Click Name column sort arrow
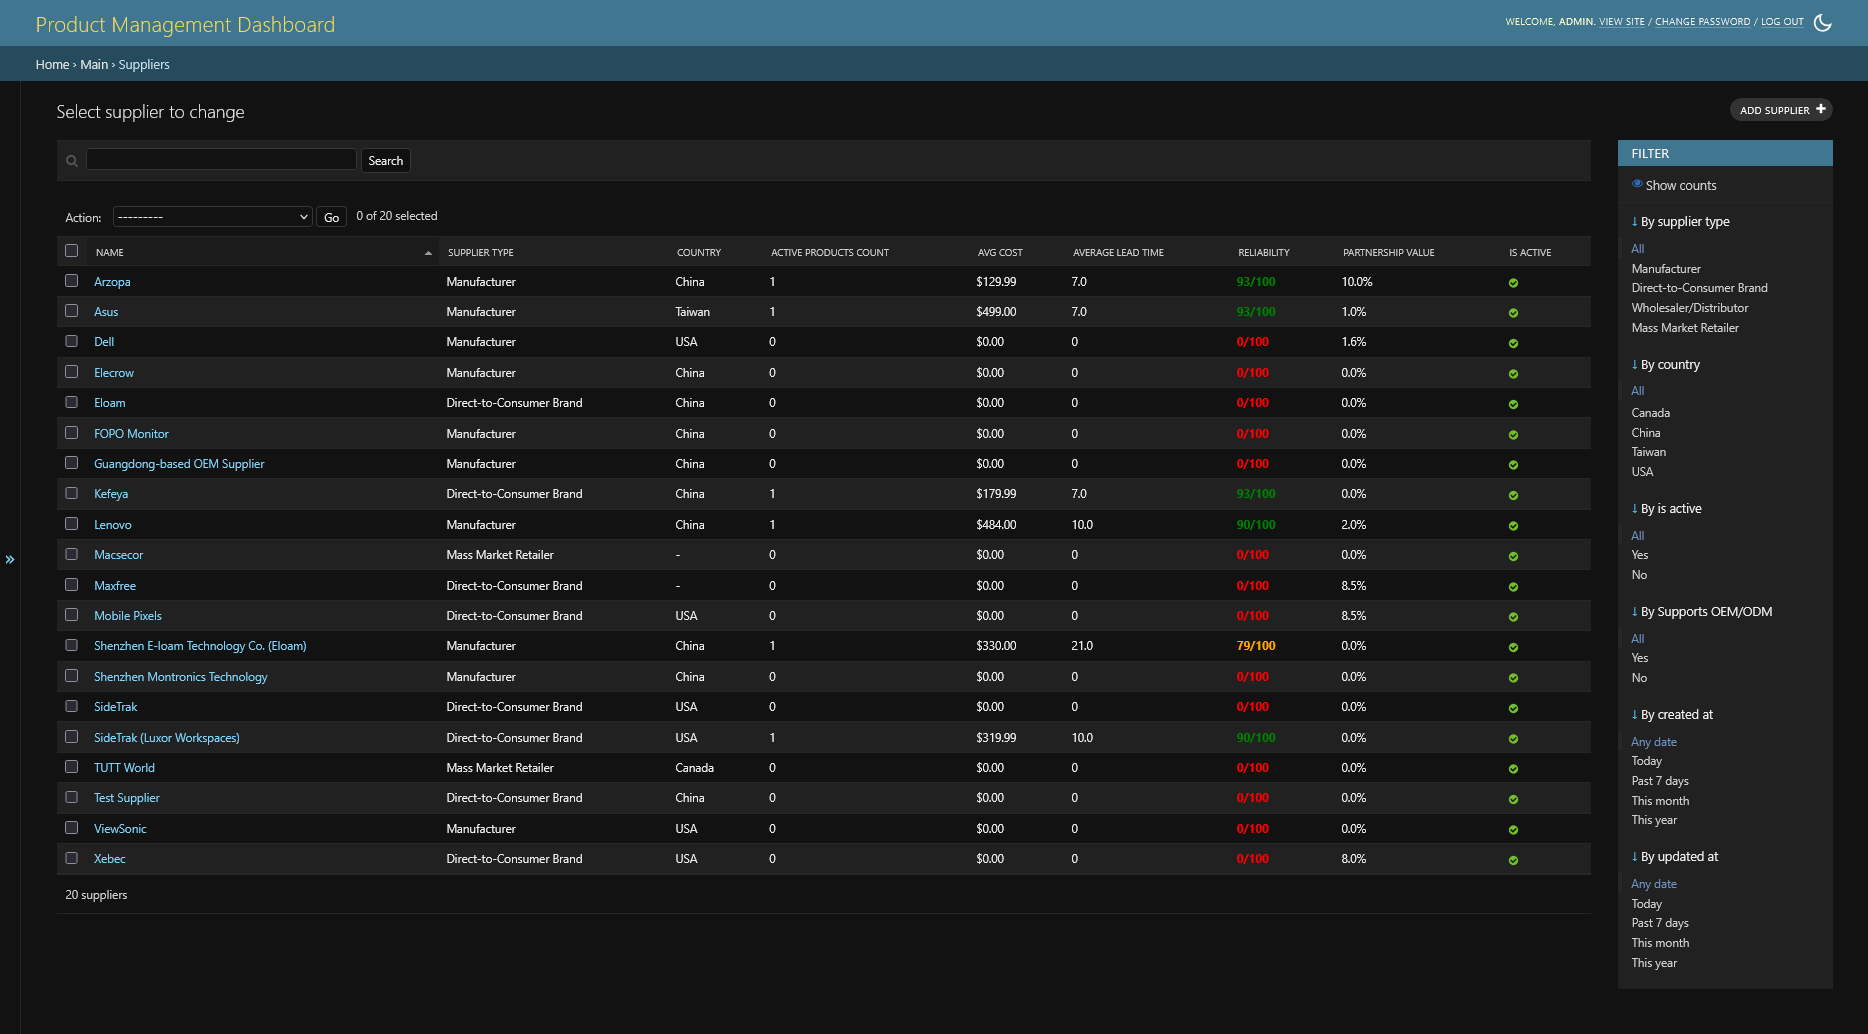Viewport: 1868px width, 1034px height. coord(428,253)
